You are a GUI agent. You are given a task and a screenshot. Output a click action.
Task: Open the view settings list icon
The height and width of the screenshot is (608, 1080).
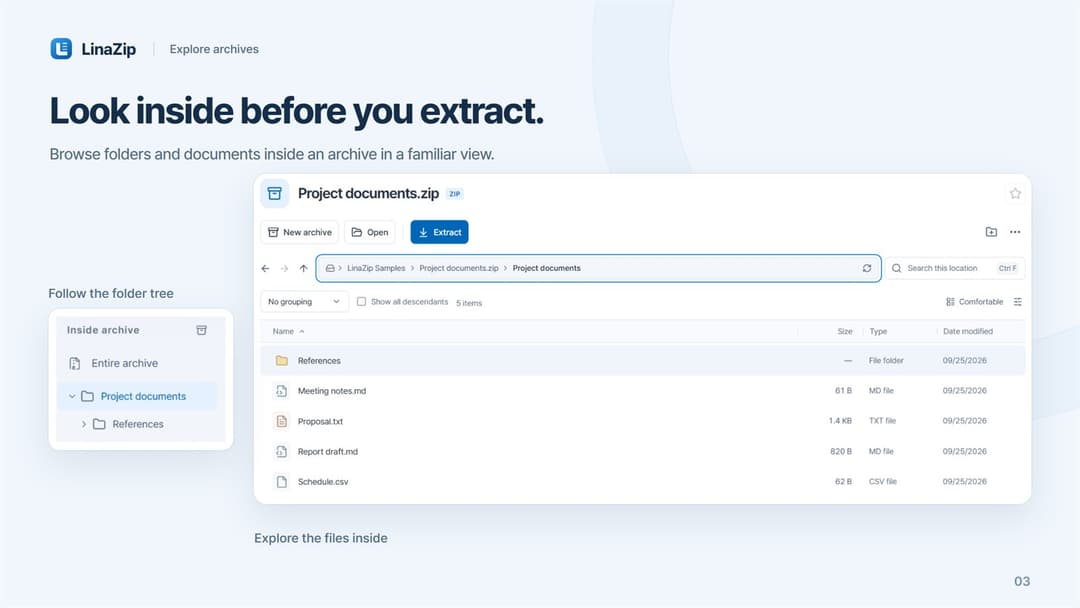pyautogui.click(x=1017, y=302)
